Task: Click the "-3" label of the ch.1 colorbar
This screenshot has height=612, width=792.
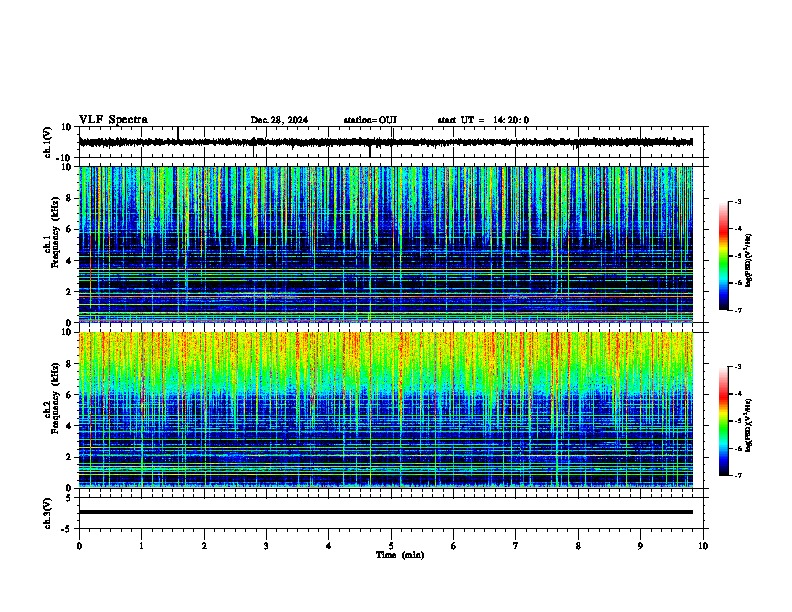Action: pyautogui.click(x=738, y=201)
